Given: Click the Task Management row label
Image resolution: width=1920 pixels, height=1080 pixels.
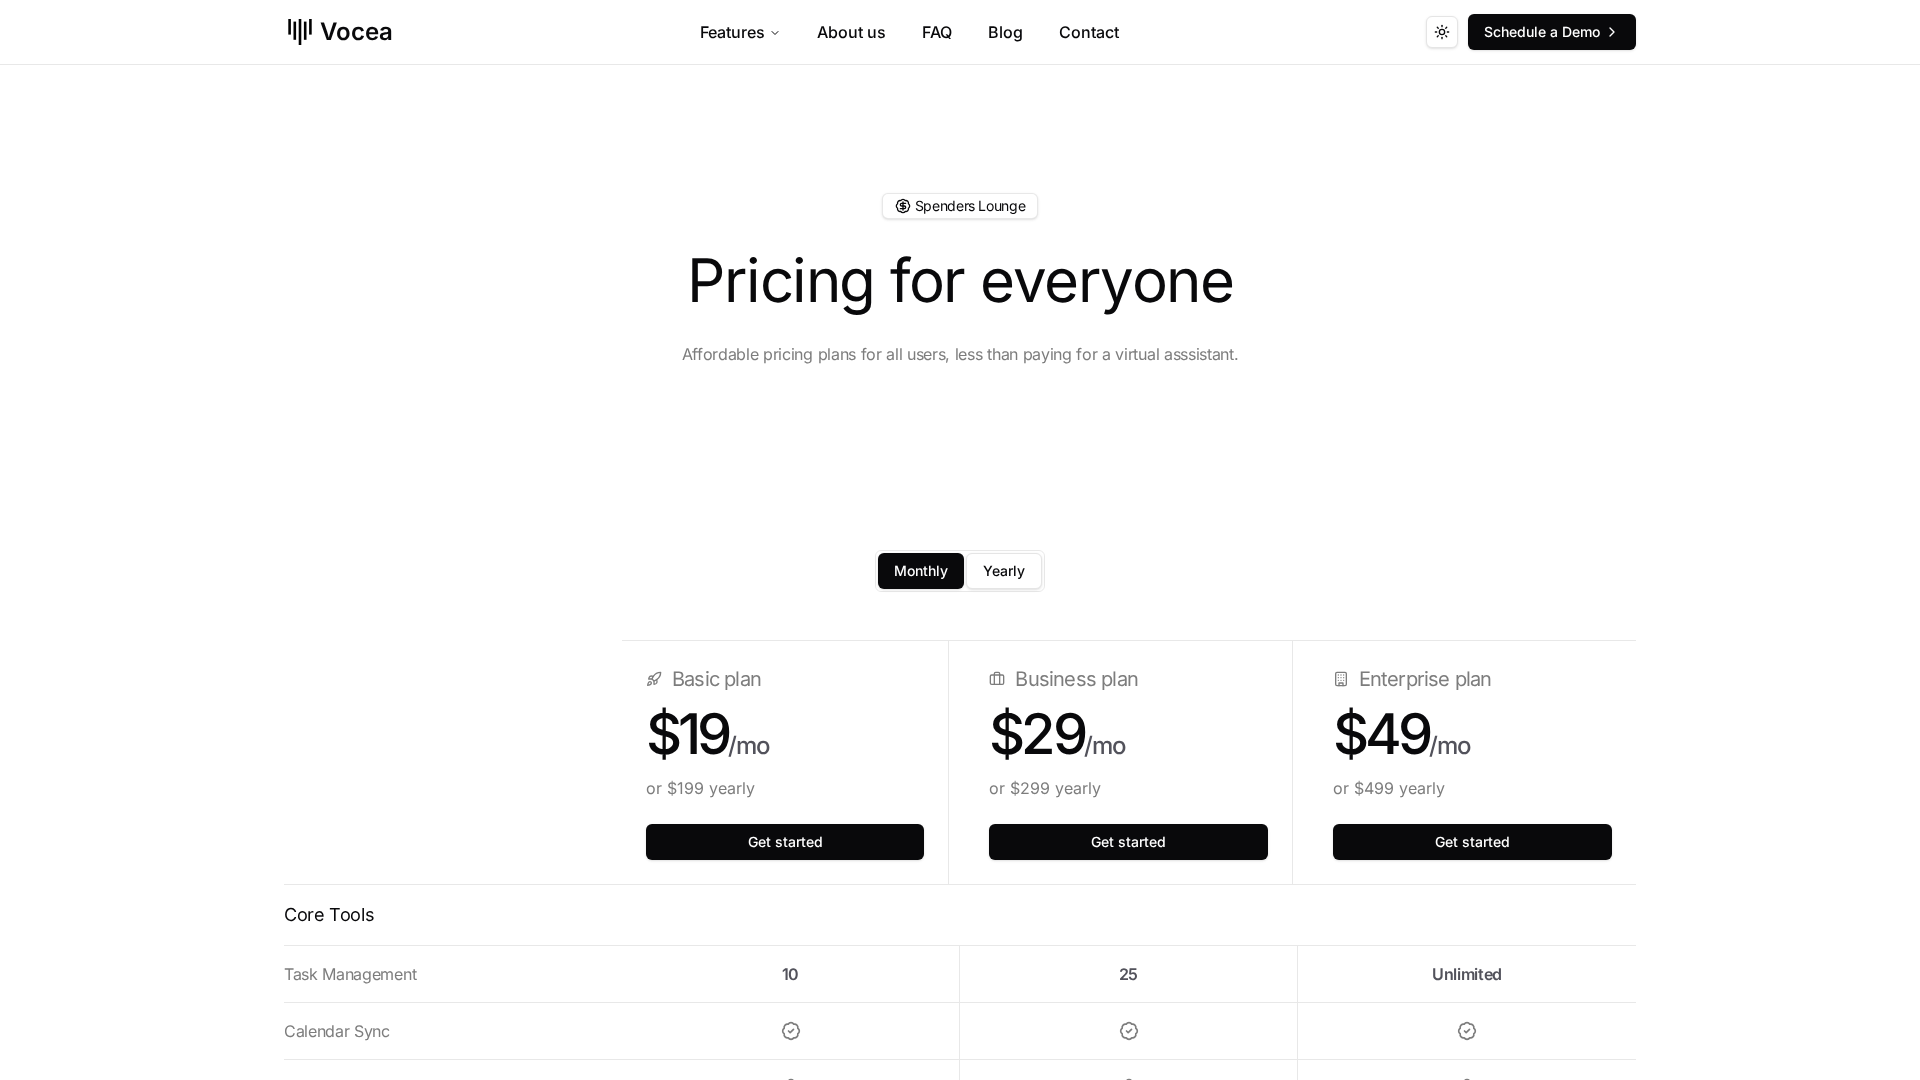Looking at the screenshot, I should pyautogui.click(x=350, y=974).
